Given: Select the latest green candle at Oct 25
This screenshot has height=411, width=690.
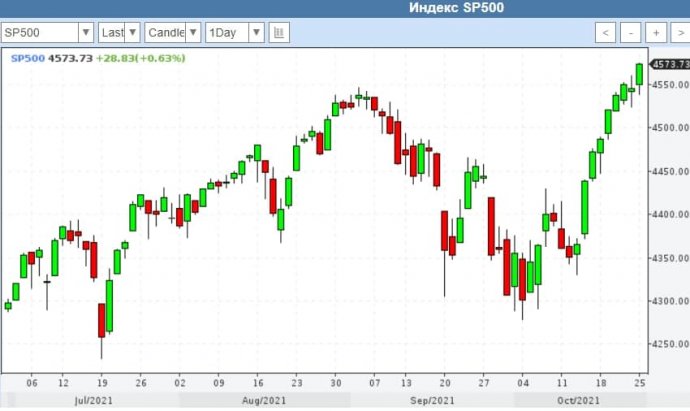Looking at the screenshot, I should pos(640,76).
